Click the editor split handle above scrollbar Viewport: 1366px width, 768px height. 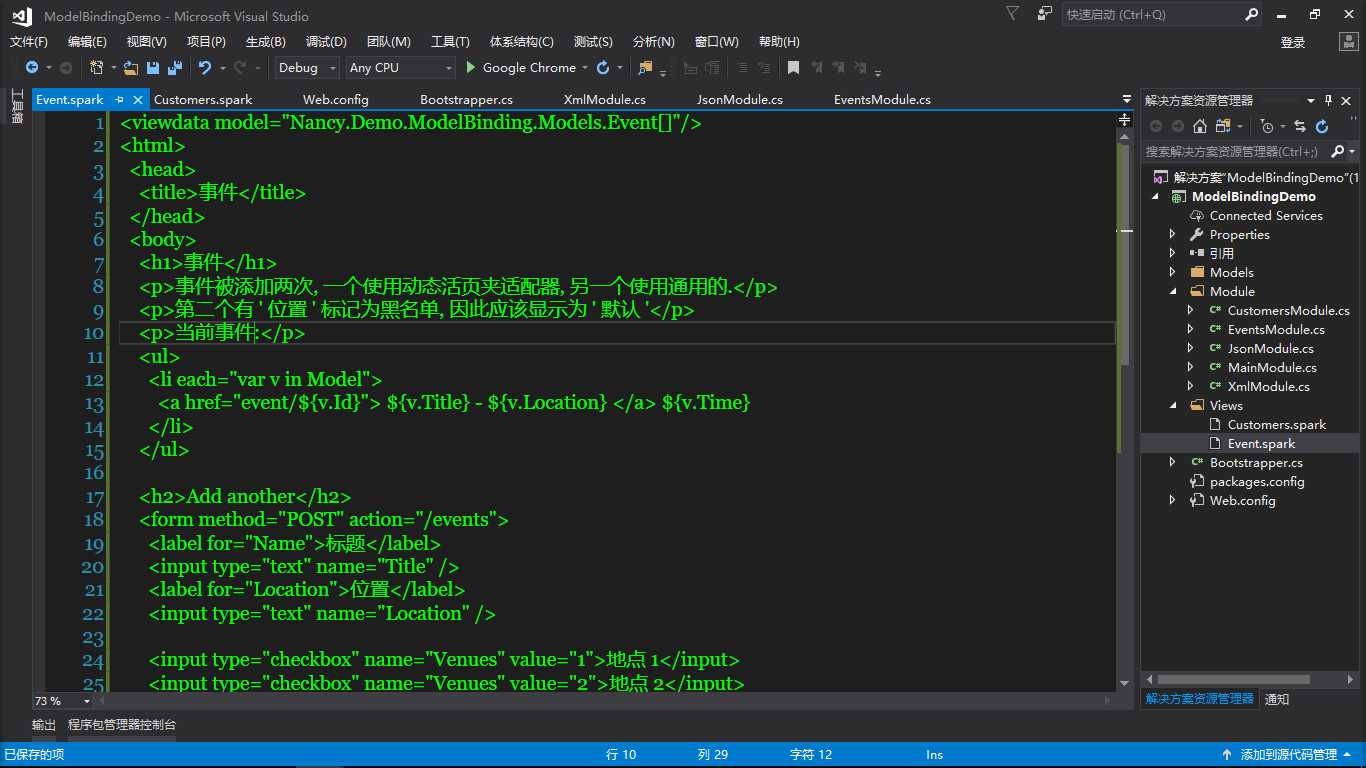point(1125,120)
